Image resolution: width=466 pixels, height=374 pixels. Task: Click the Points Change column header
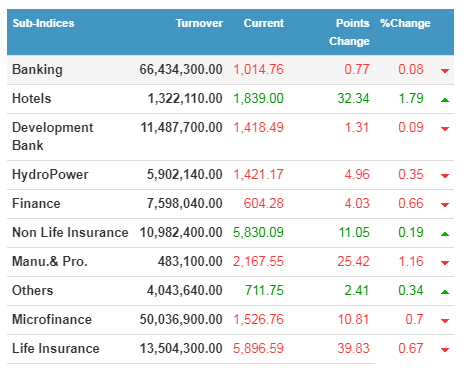click(x=349, y=32)
